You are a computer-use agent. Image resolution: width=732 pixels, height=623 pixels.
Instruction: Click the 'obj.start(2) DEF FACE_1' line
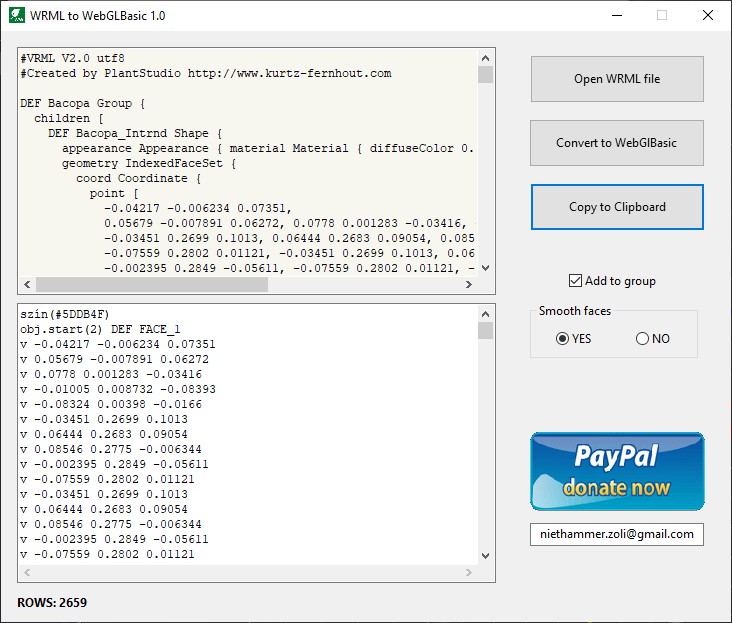point(100,329)
